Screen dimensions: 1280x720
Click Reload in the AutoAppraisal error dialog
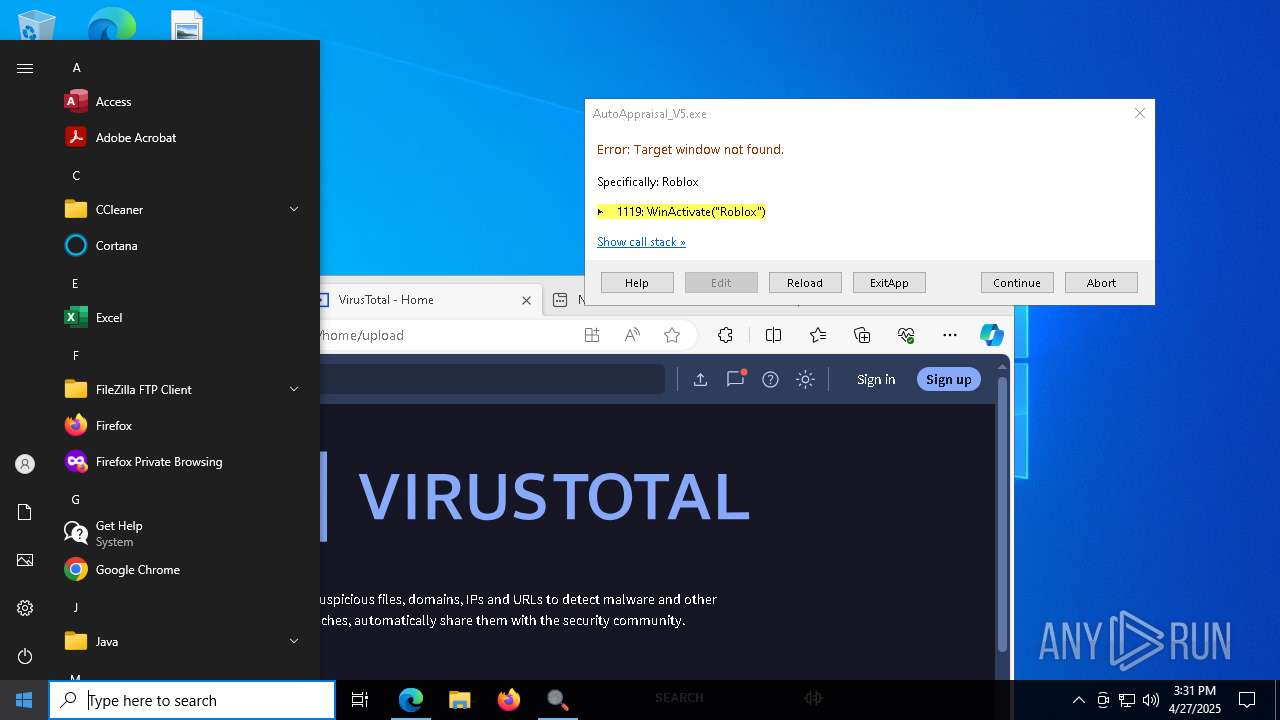coord(805,283)
